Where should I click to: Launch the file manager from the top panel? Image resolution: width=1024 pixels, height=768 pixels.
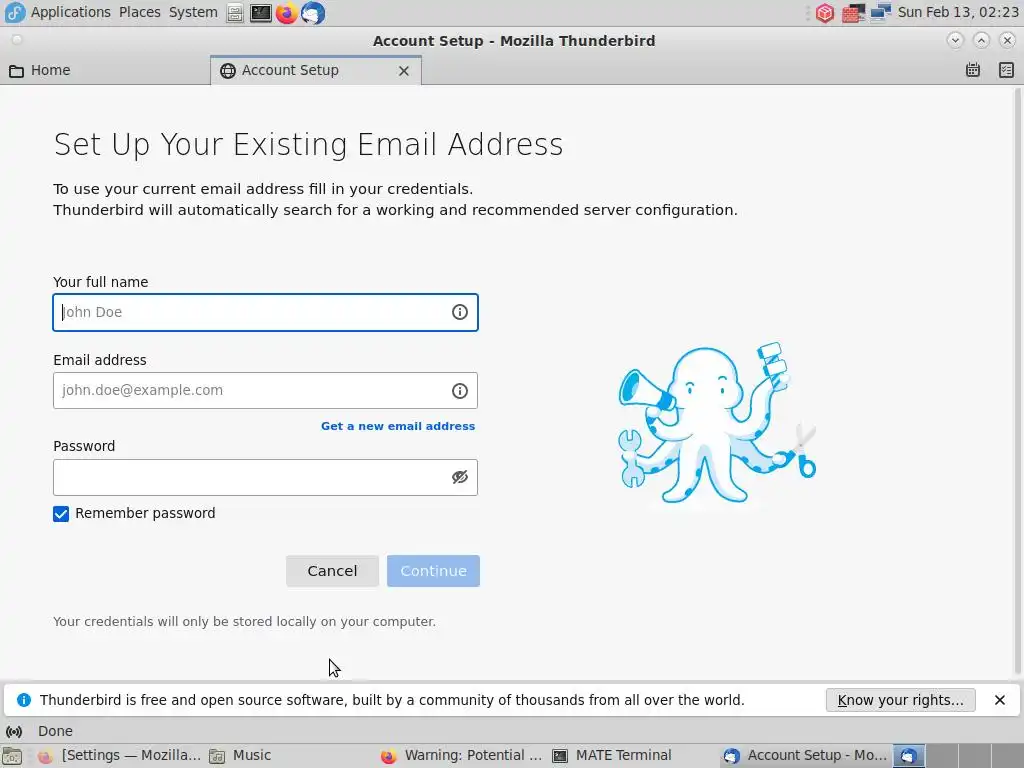(235, 13)
